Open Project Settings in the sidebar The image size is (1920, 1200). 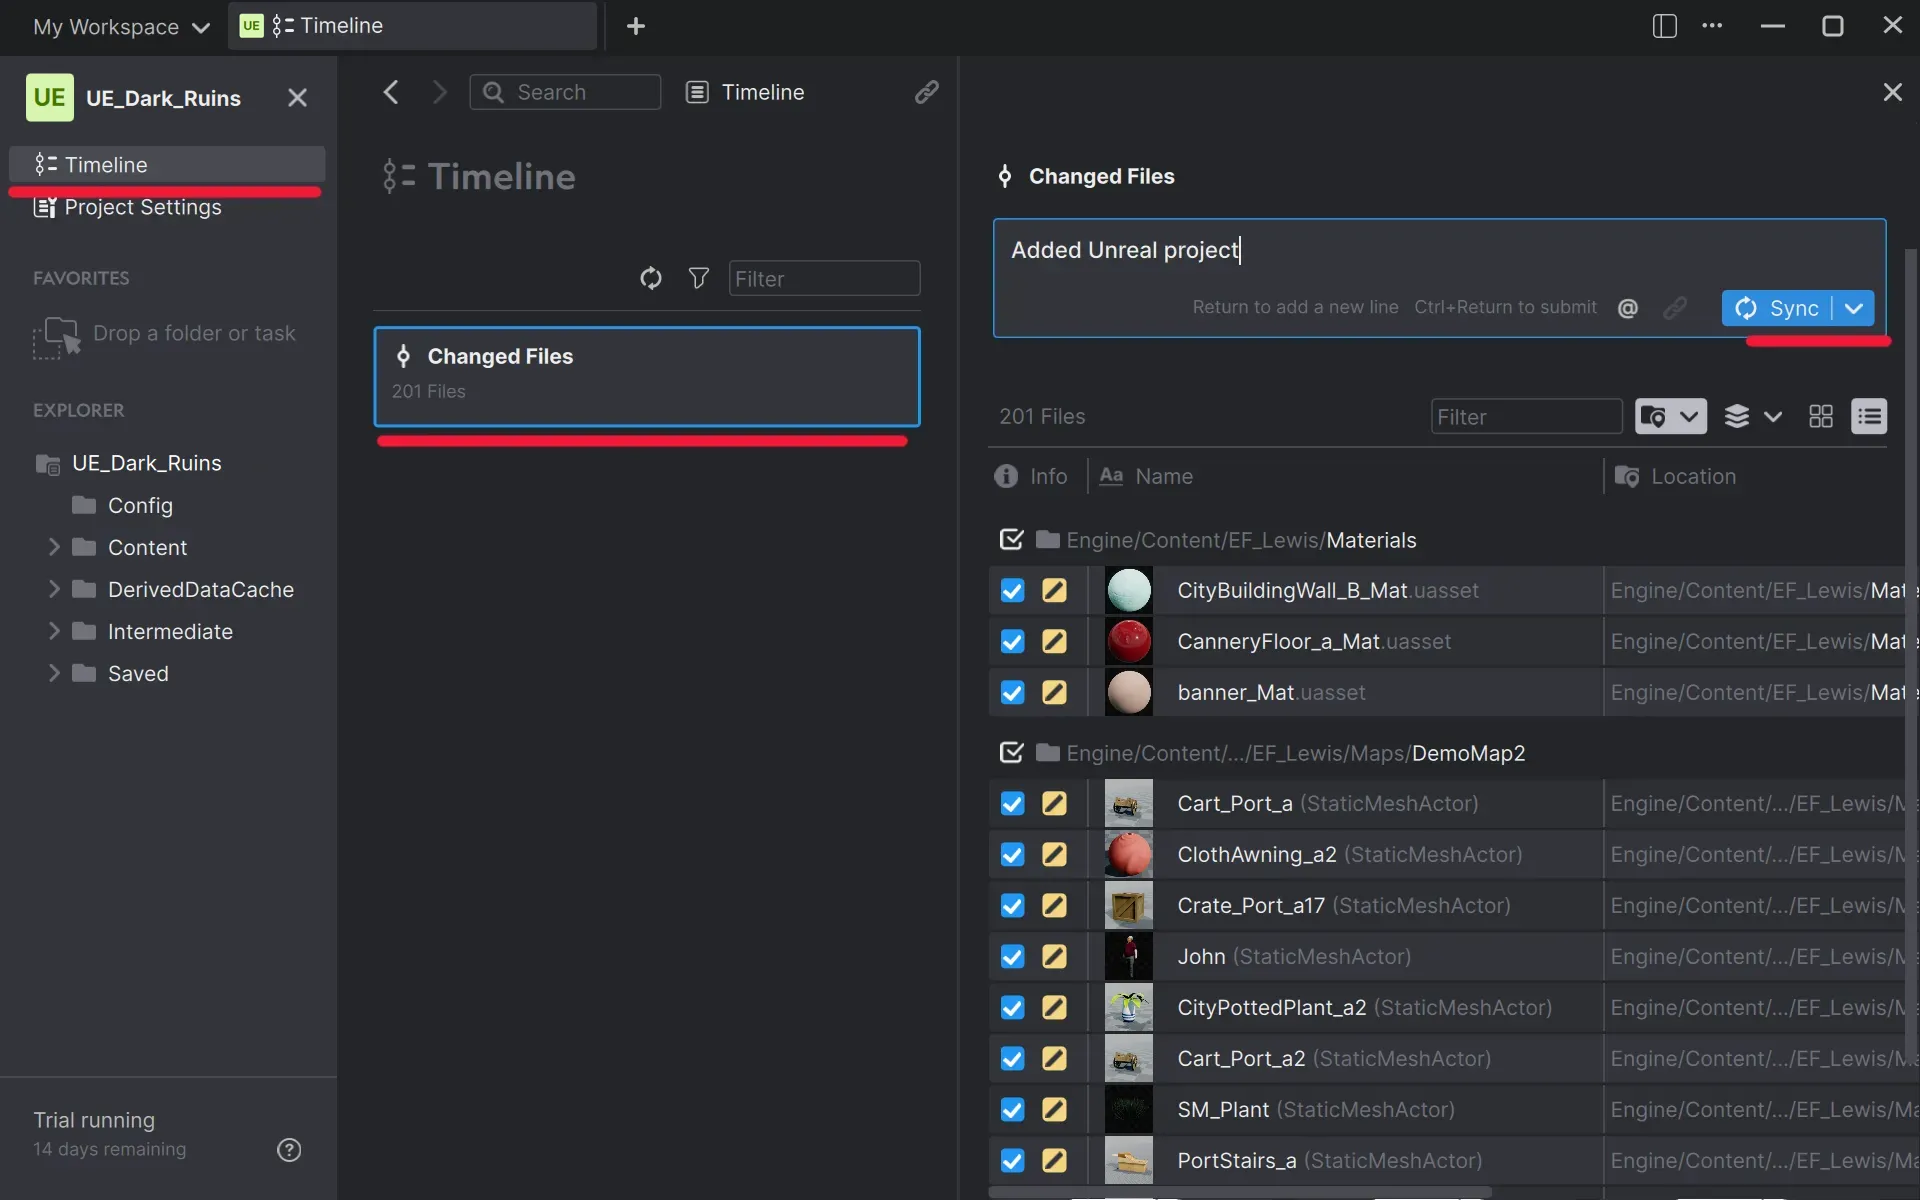pyautogui.click(x=142, y=207)
